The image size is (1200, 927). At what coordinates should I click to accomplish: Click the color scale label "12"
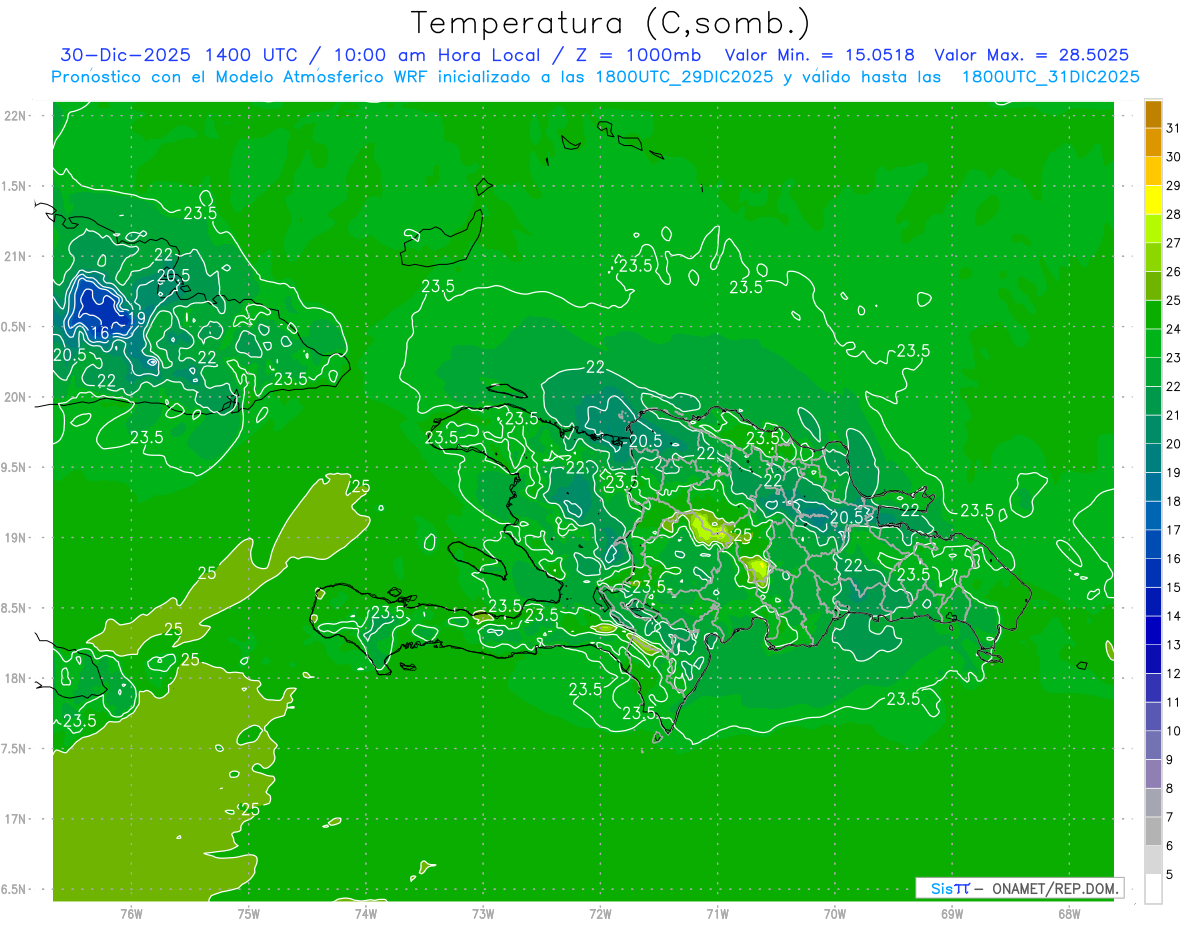click(1174, 674)
